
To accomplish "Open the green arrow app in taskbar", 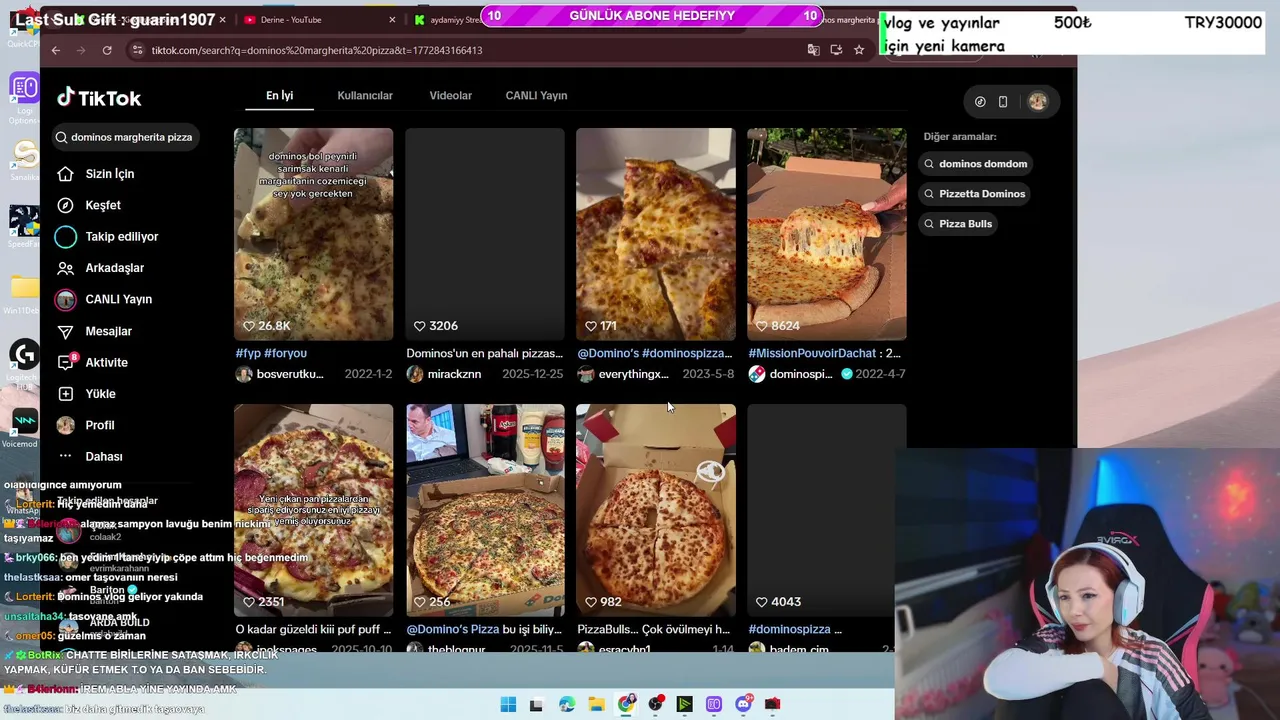I will (685, 704).
